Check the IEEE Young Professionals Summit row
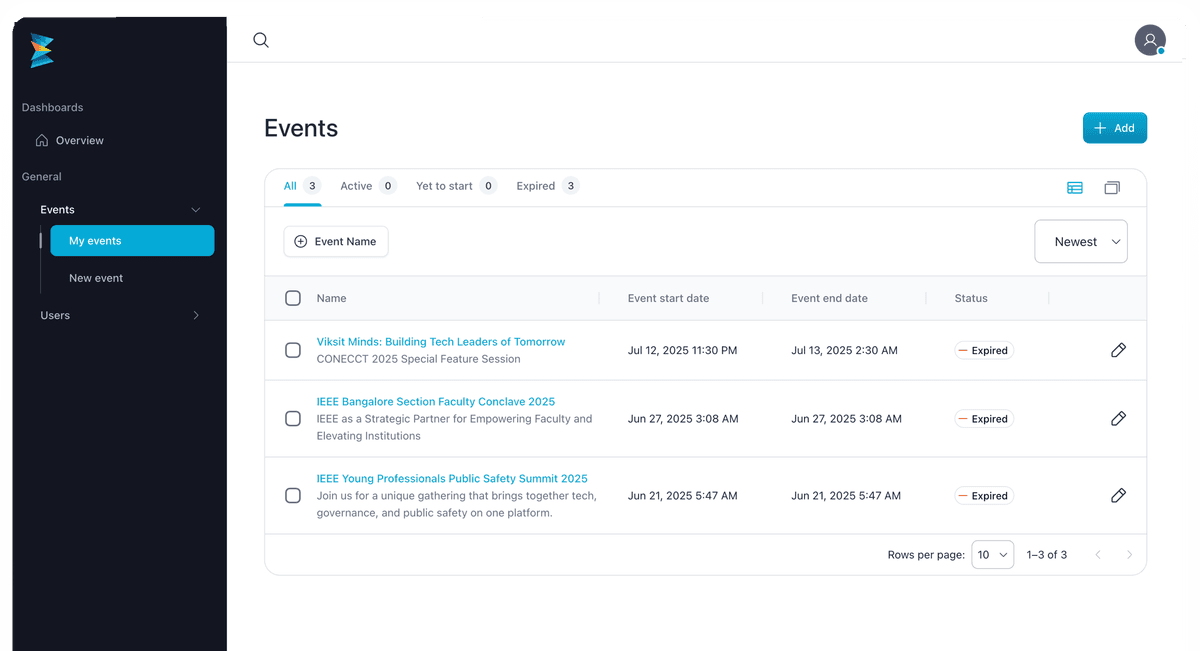The image size is (1200, 651). (293, 495)
